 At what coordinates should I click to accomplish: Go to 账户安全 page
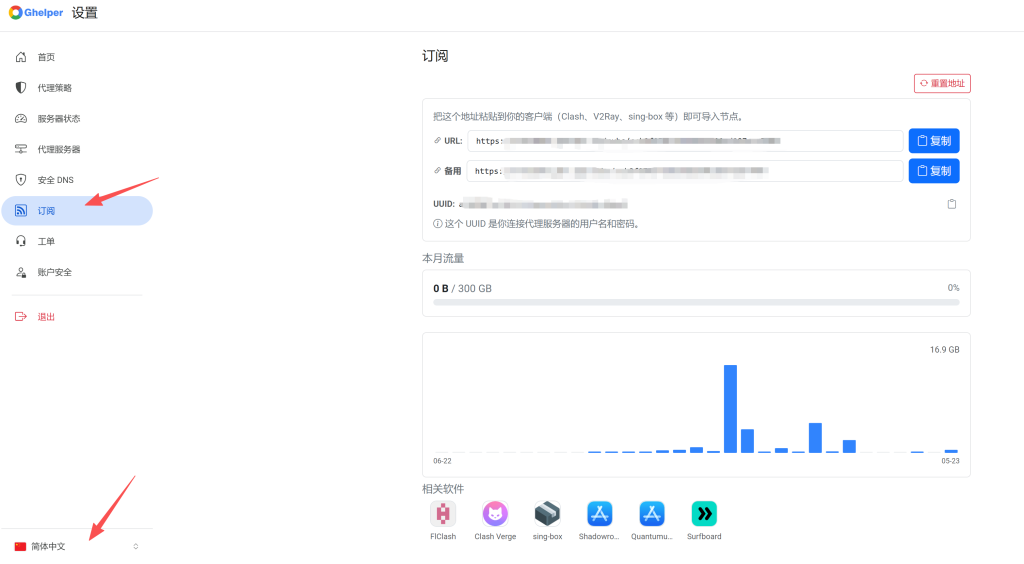click(77, 272)
